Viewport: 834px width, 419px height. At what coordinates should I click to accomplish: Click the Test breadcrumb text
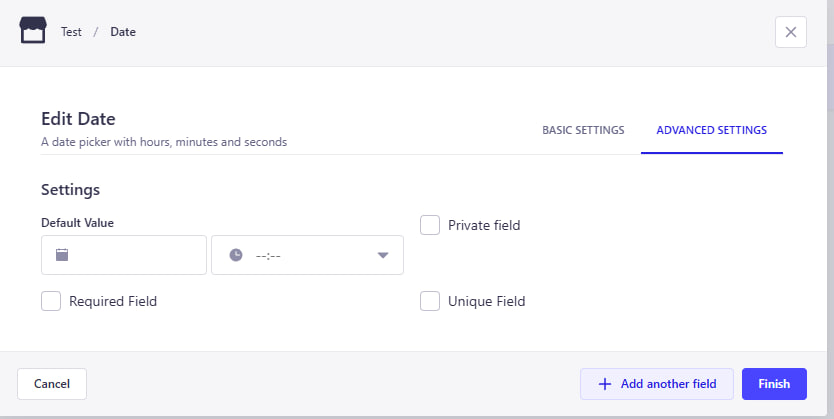click(x=71, y=32)
